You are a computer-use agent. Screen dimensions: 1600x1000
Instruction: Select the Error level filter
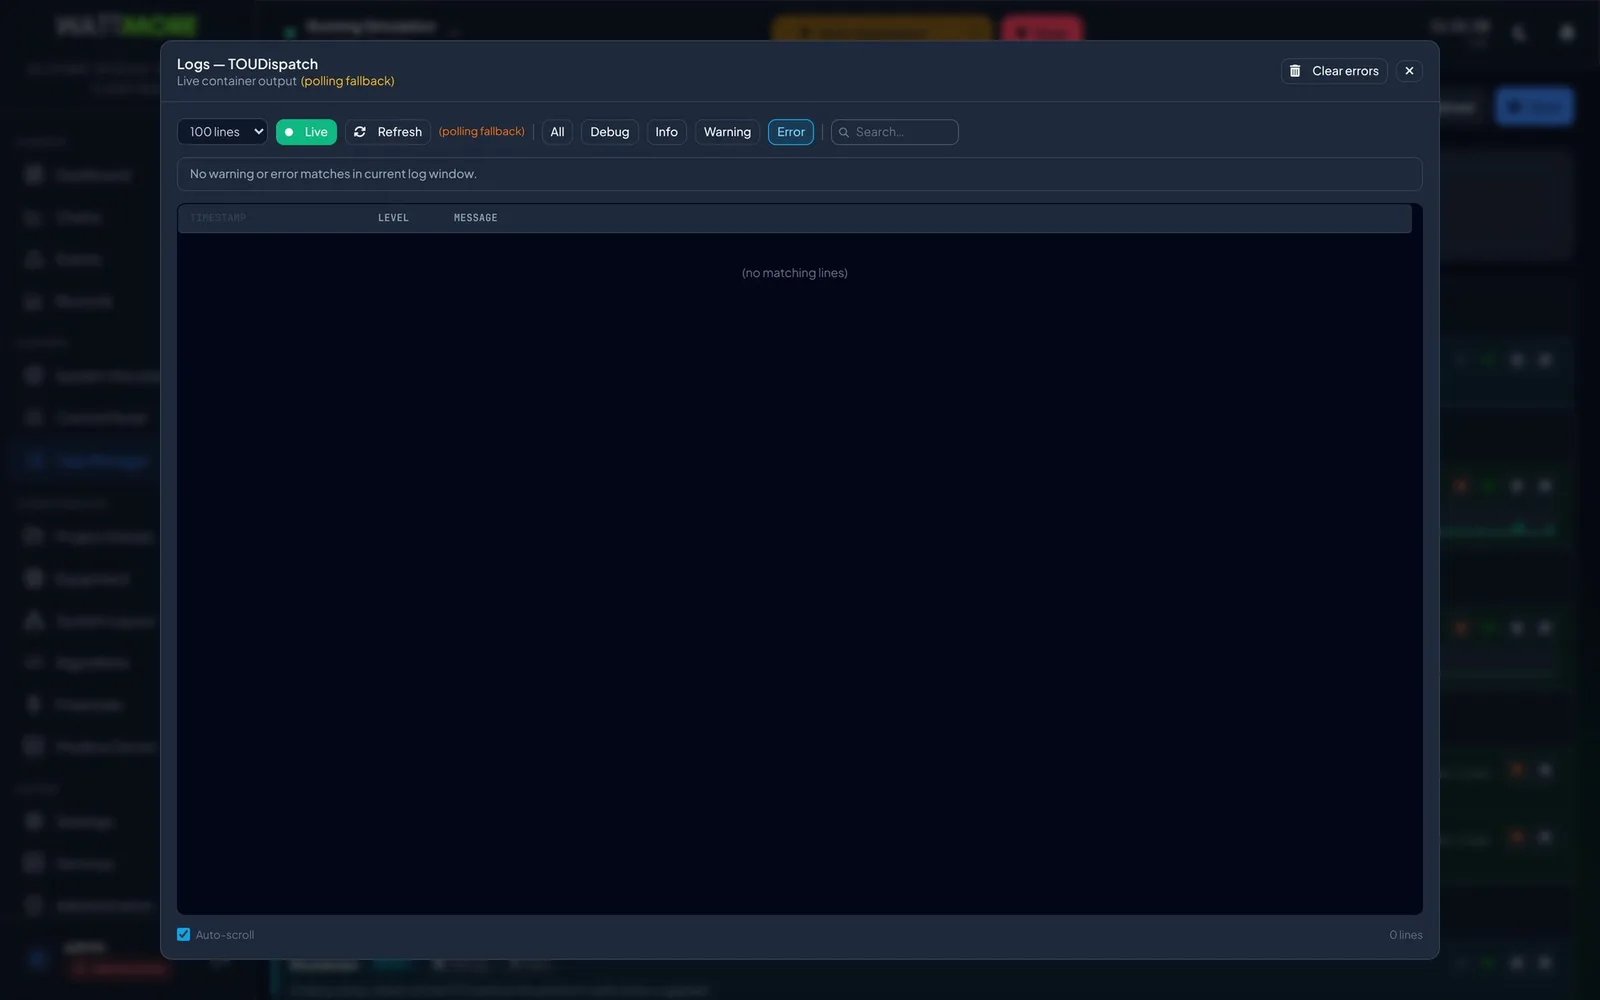(791, 132)
